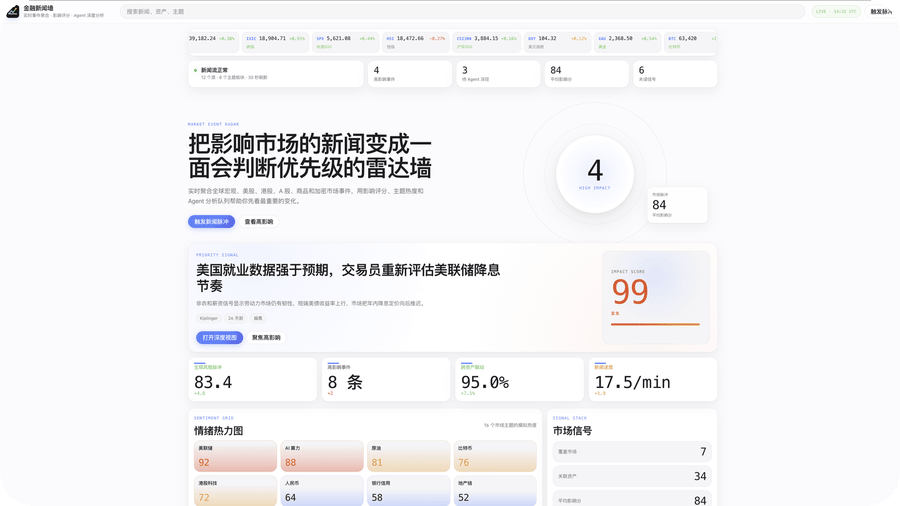Click the 触发新闻脉冲 blue button
The image size is (900, 506).
pos(211,221)
